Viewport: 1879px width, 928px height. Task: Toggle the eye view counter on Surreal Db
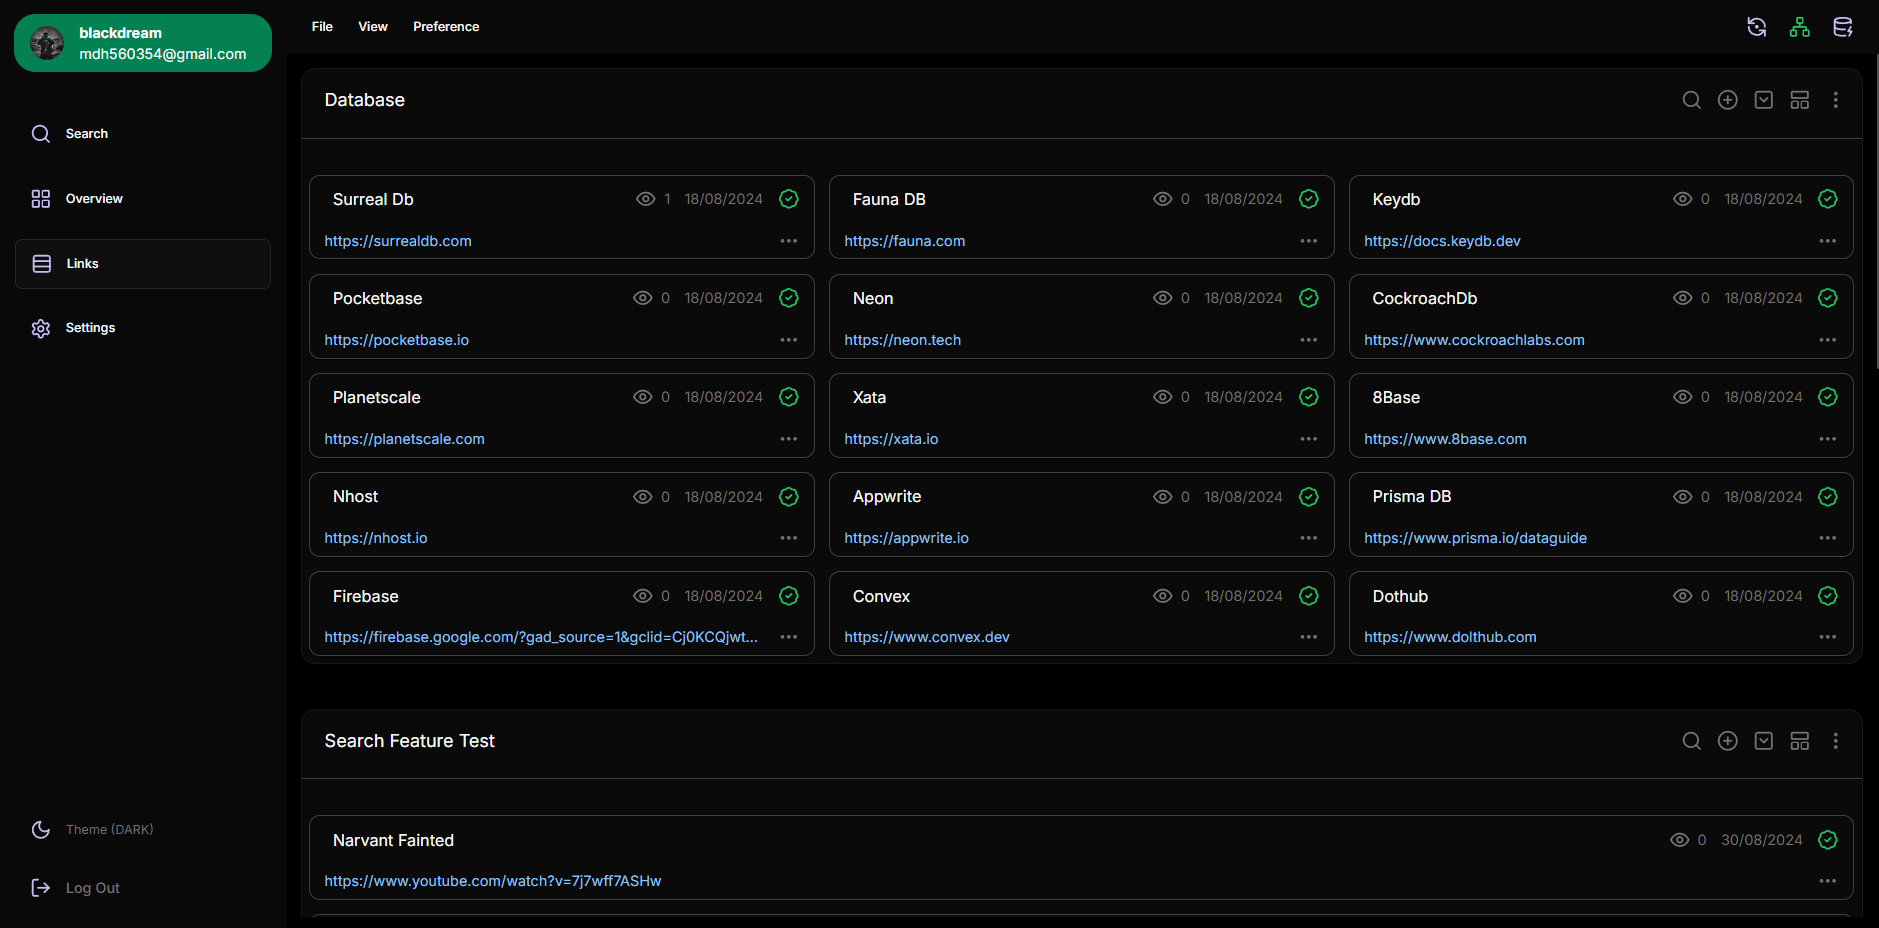pos(646,199)
